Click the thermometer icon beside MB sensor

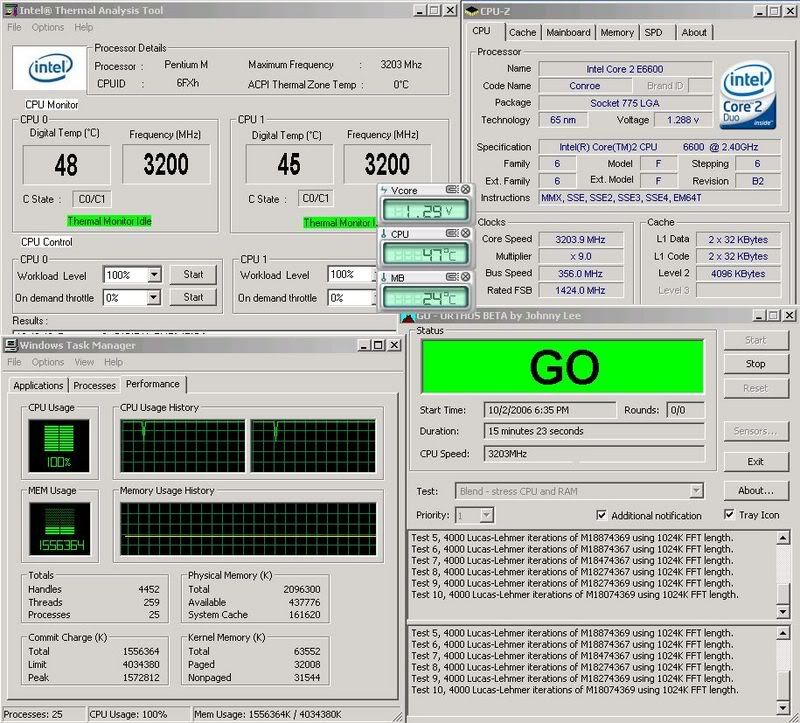(384, 278)
